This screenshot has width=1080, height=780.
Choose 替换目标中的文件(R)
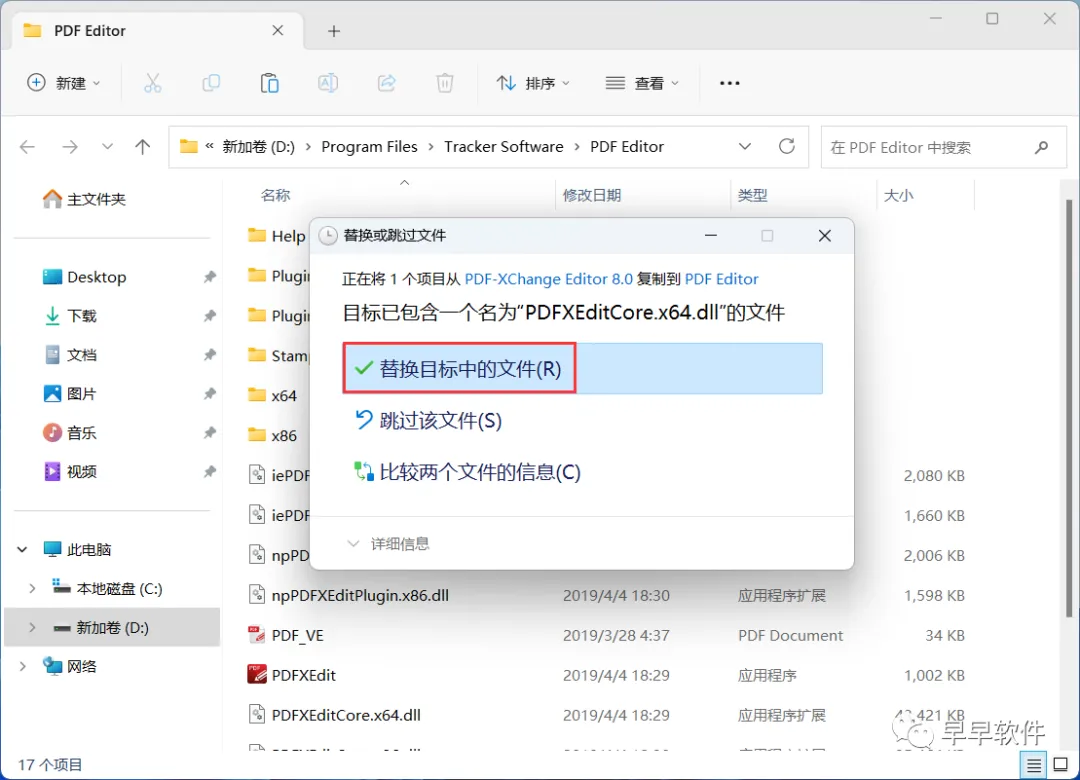click(582, 369)
